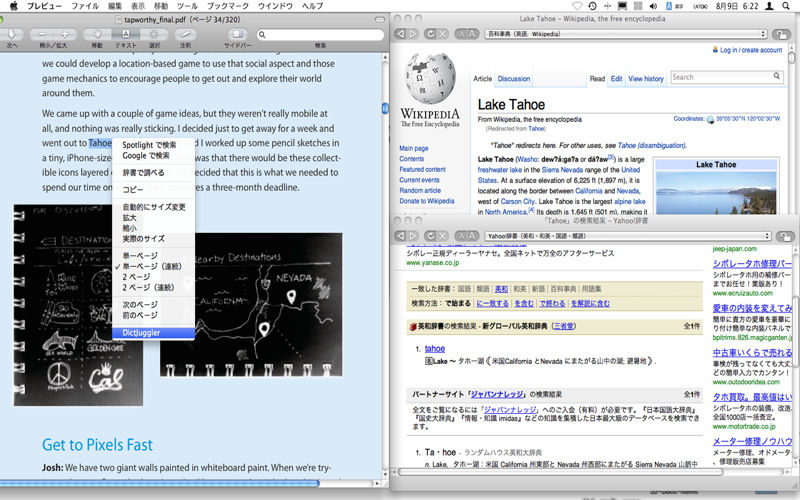
Task: Click the zoom out minus button in Preview
Action: pyautogui.click(x=42, y=35)
